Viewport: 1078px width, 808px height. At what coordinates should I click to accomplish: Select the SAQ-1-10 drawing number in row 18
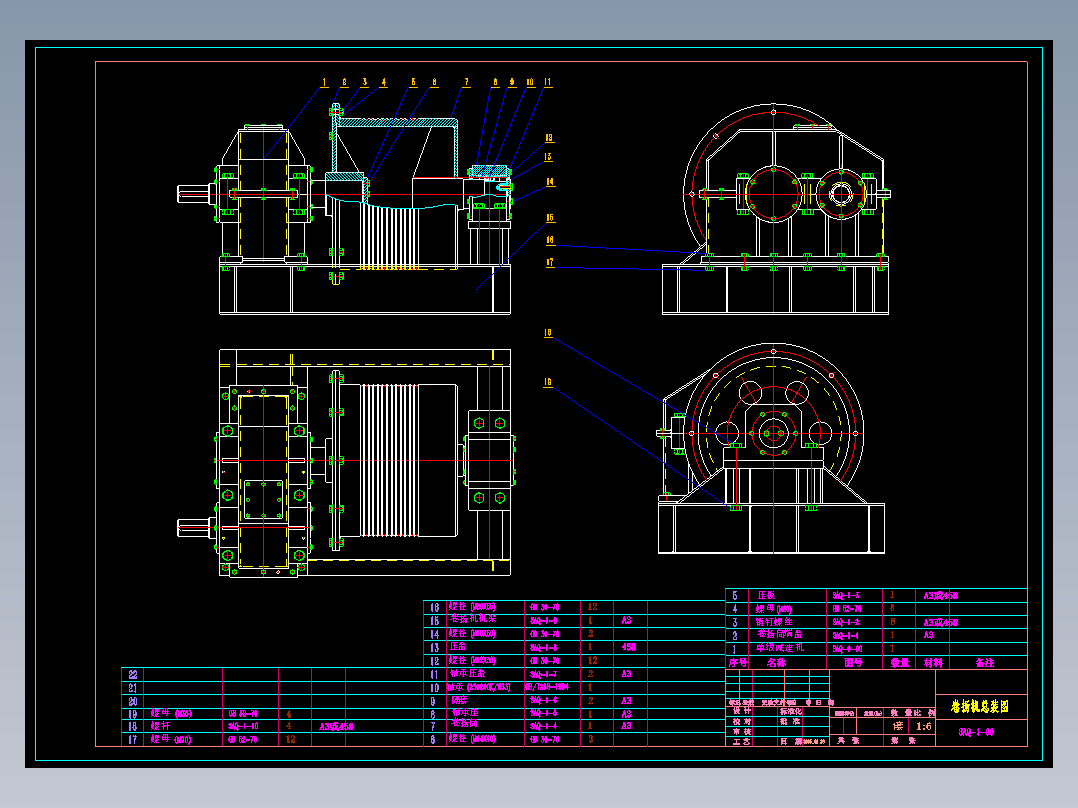pyautogui.click(x=243, y=726)
